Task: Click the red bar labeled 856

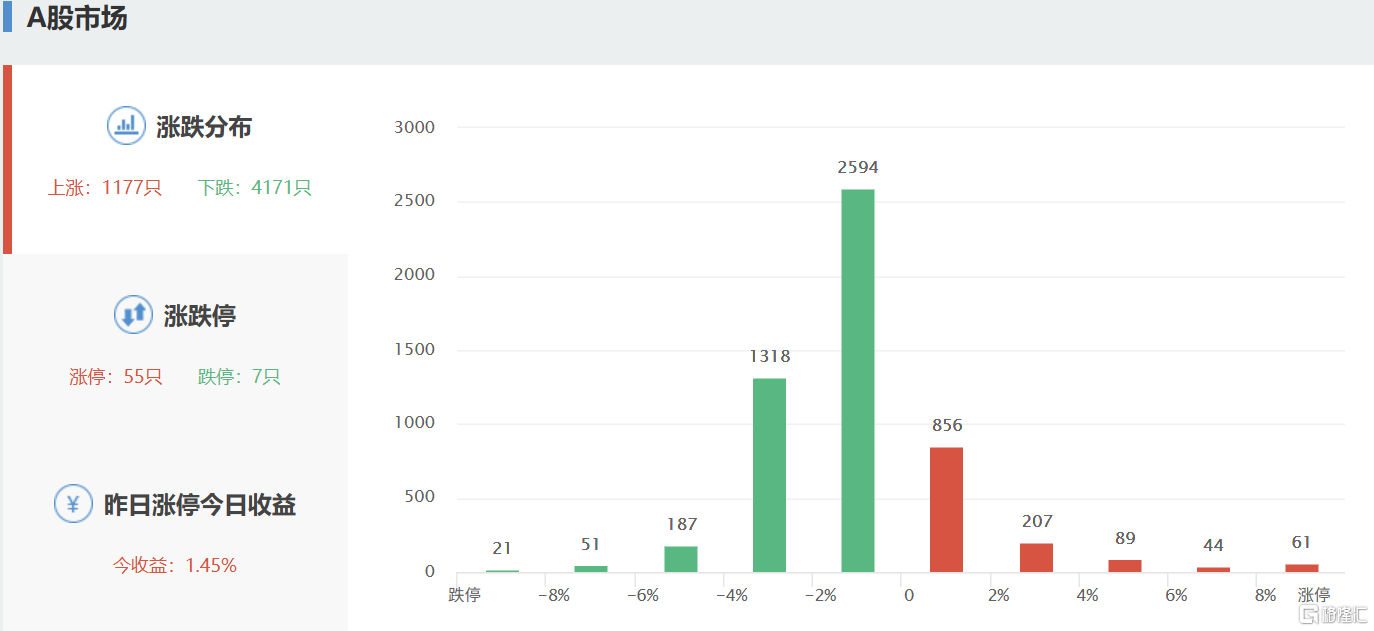Action: click(x=946, y=509)
